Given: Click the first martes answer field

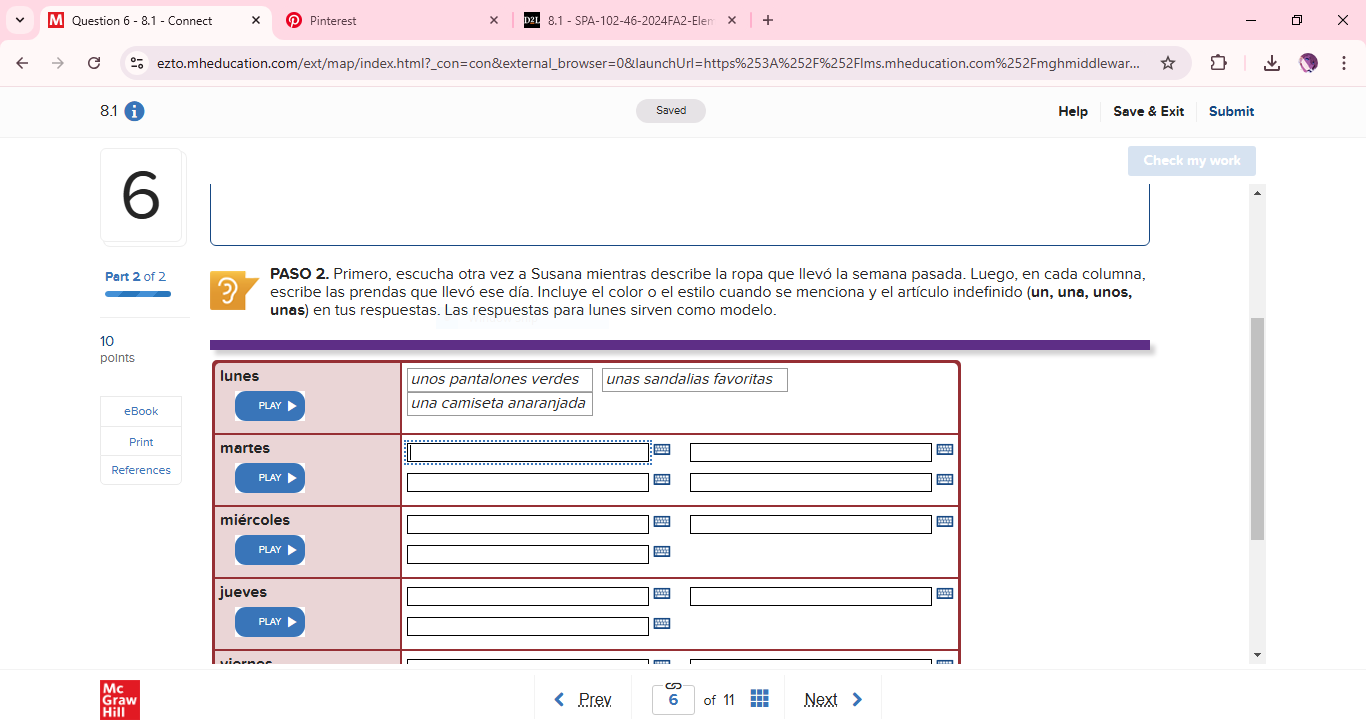Looking at the screenshot, I should (528, 453).
